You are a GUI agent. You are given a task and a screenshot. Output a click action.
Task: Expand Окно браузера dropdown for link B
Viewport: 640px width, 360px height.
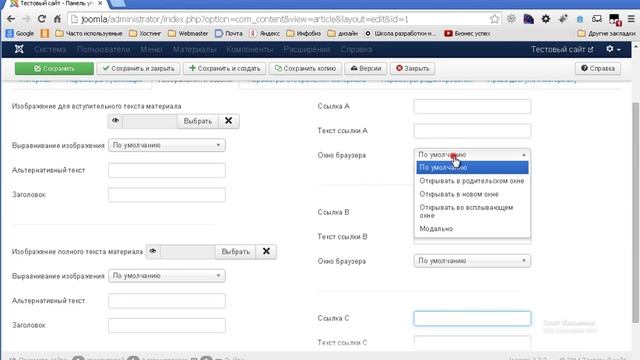point(472,261)
